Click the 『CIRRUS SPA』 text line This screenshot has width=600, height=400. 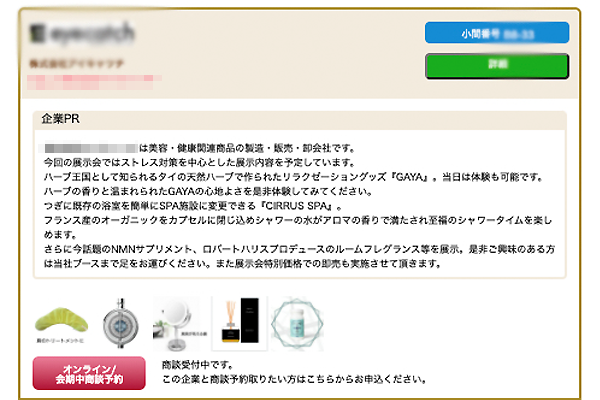point(193,206)
